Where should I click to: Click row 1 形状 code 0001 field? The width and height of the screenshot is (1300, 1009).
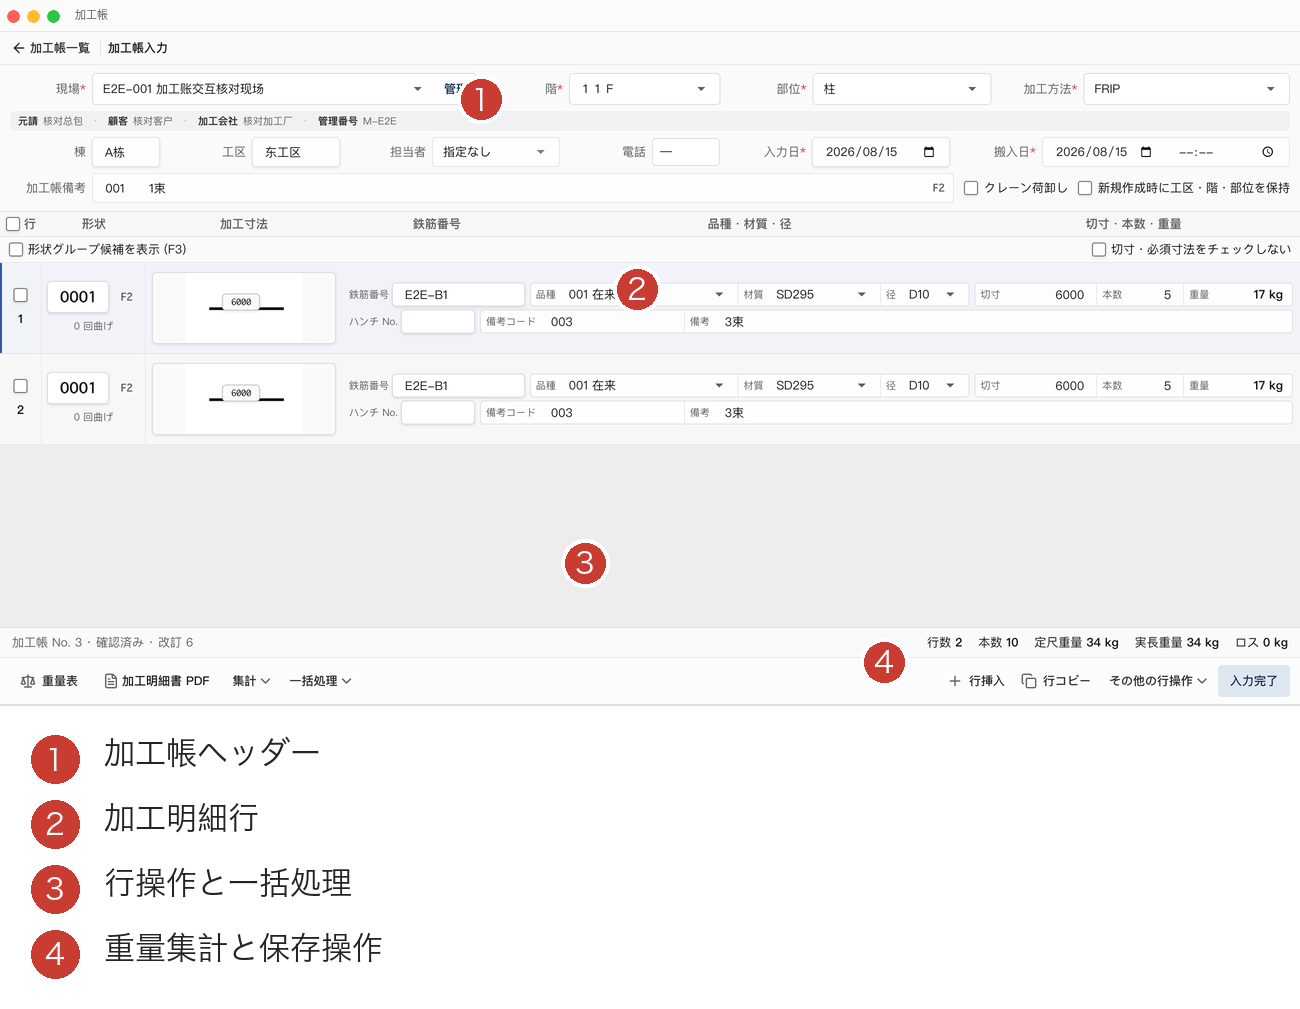click(x=78, y=297)
